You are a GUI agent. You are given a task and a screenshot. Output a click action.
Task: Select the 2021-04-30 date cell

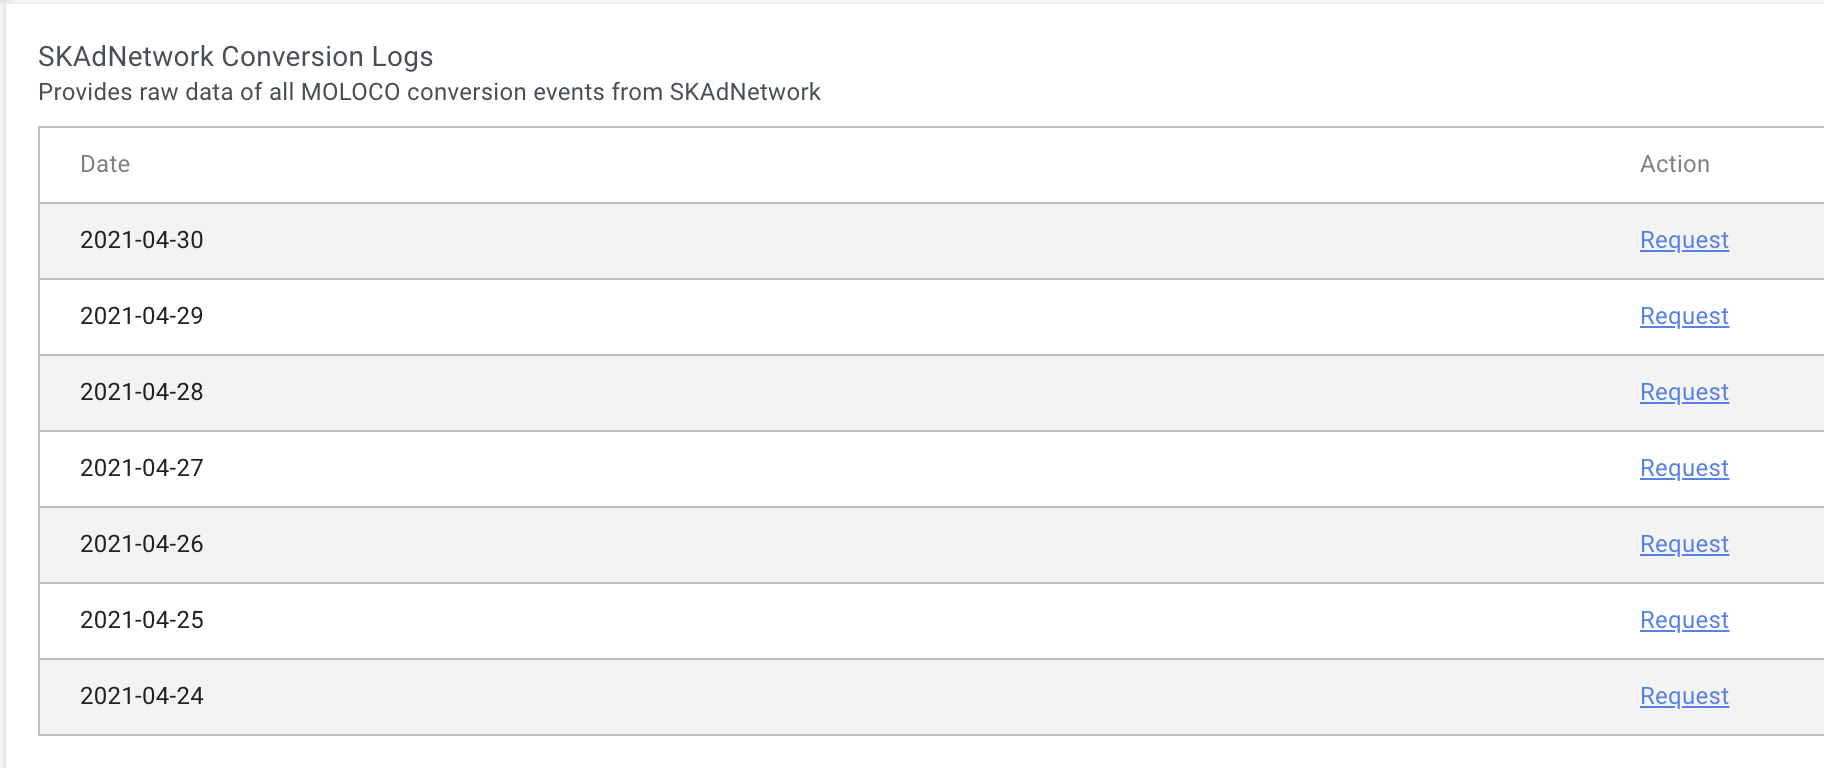[142, 240]
